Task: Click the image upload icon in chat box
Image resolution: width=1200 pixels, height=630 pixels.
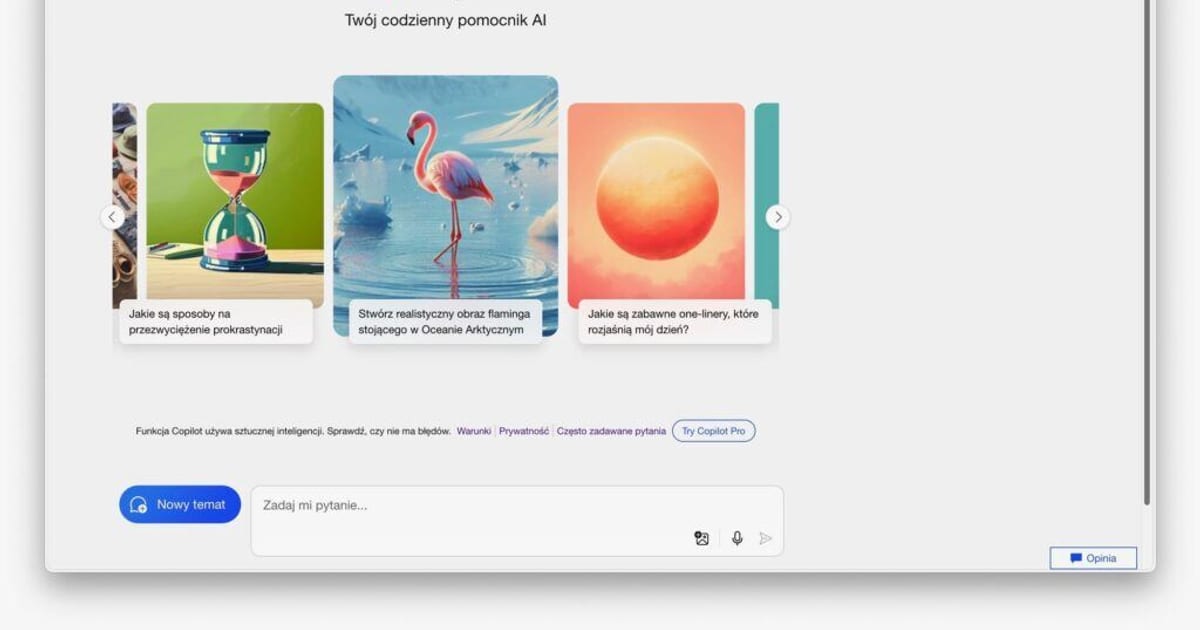Action: (x=702, y=538)
